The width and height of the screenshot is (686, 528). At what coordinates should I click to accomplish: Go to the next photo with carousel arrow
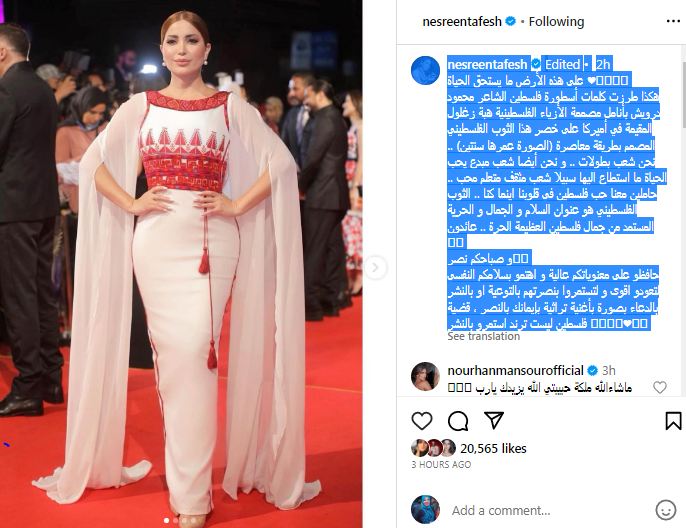click(375, 267)
